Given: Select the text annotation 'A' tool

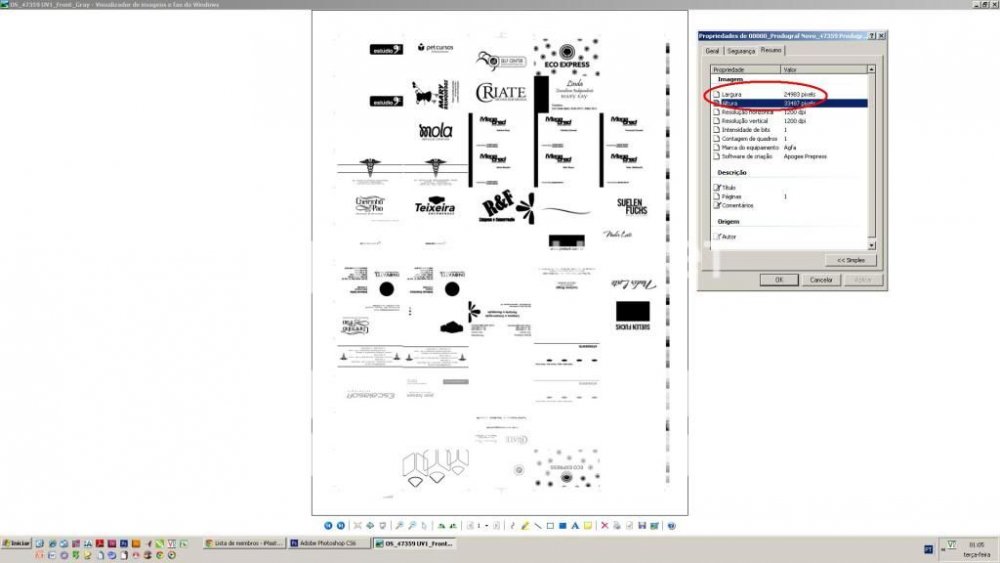Looking at the screenshot, I should (x=575, y=525).
